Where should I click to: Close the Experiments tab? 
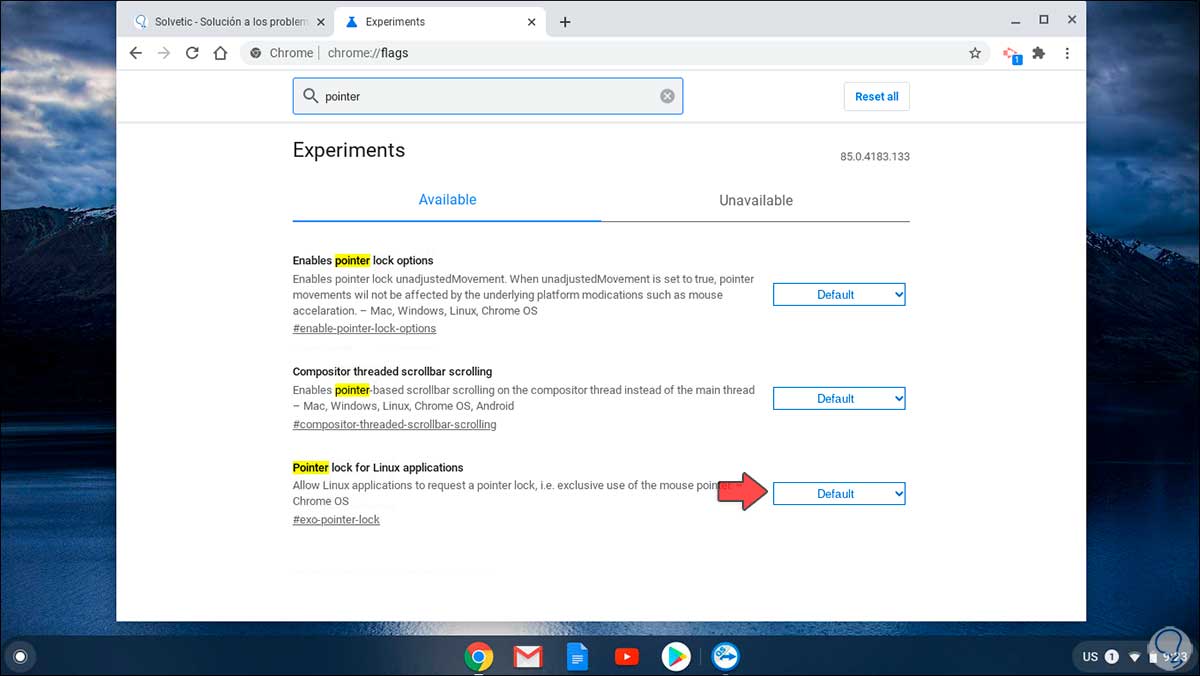click(534, 21)
